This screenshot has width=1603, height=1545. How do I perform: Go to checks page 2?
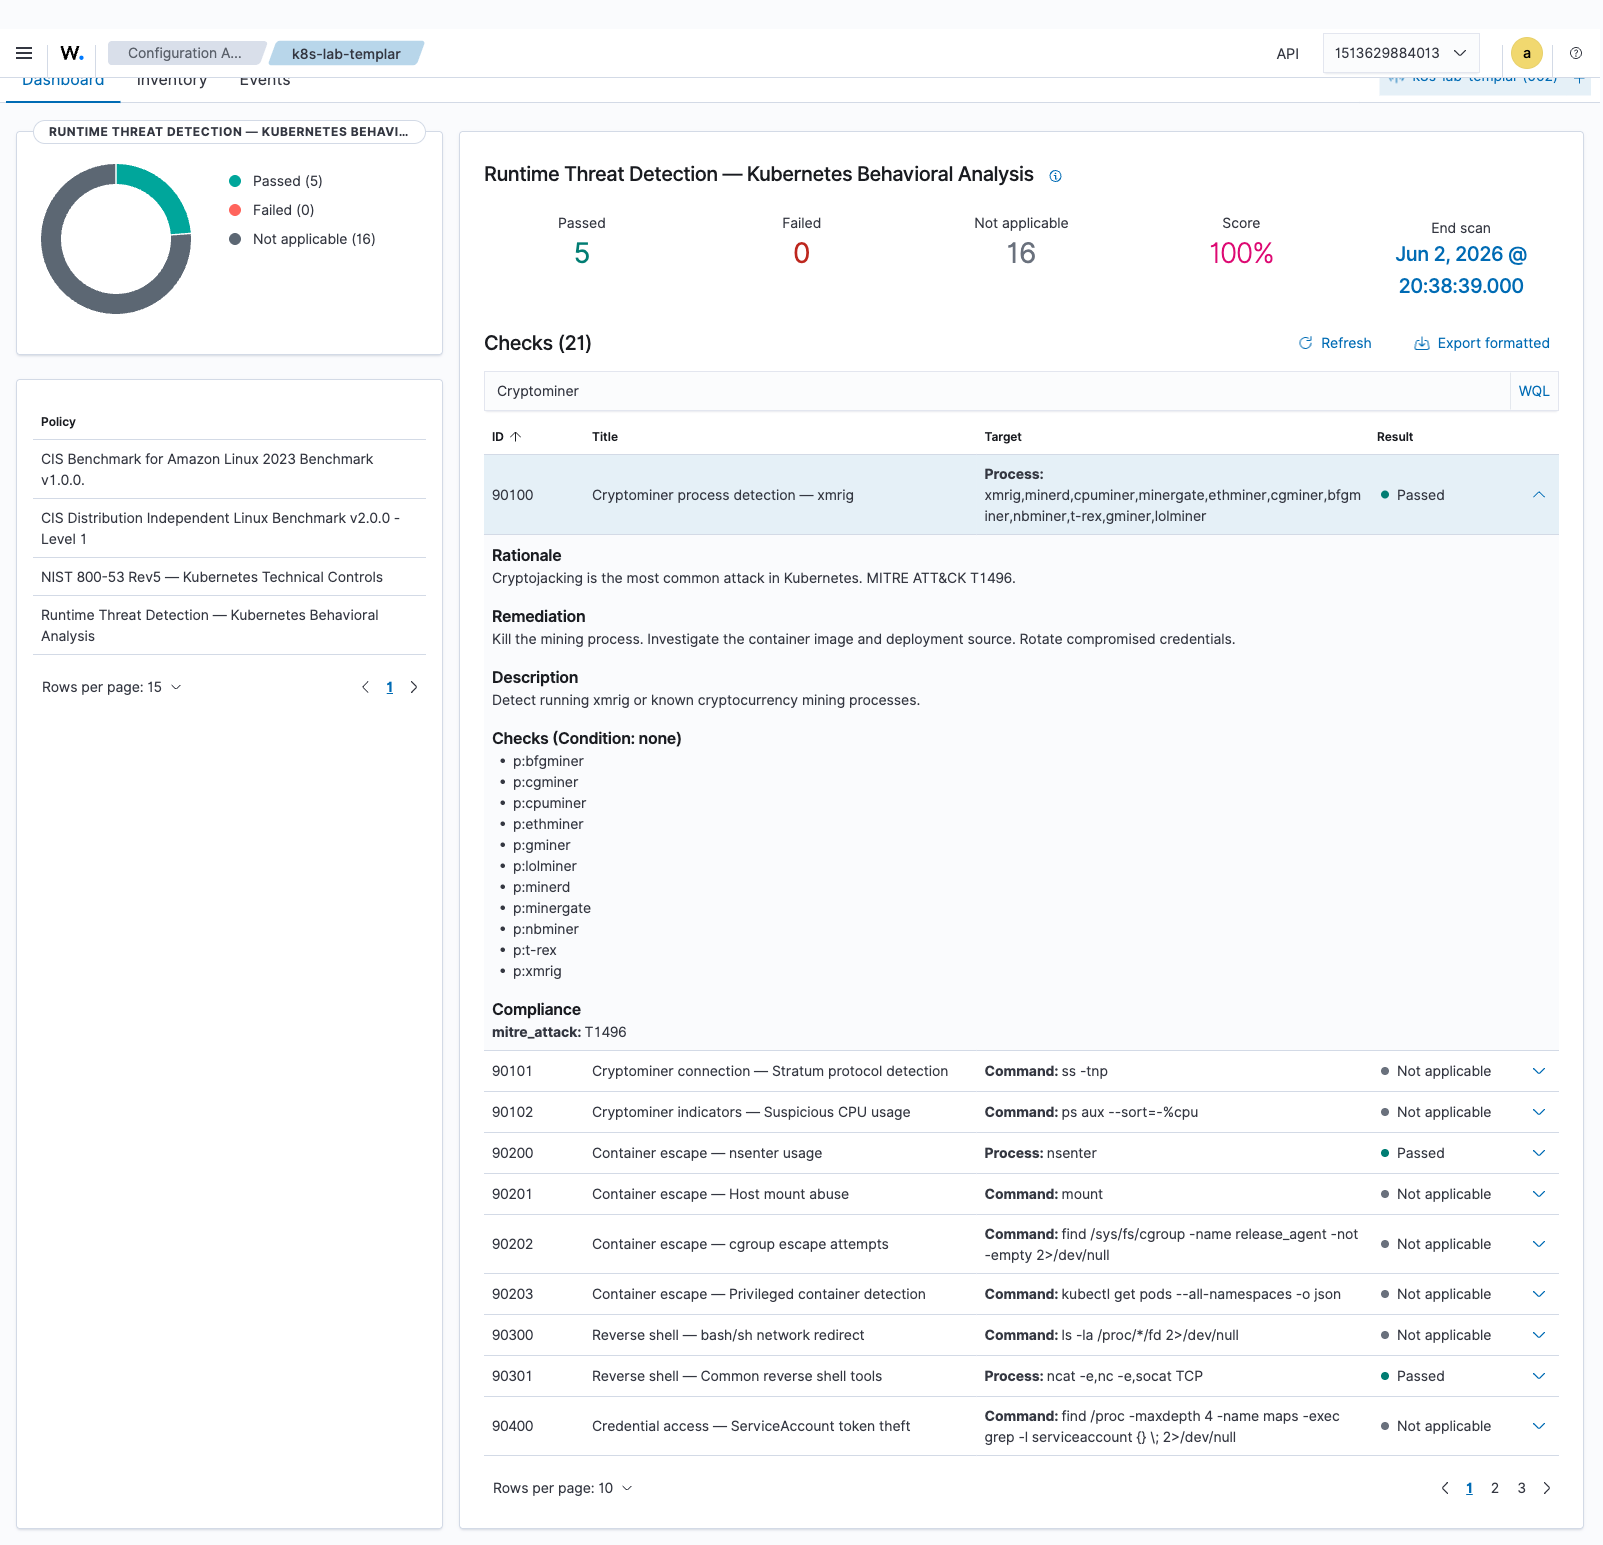point(1495,1488)
